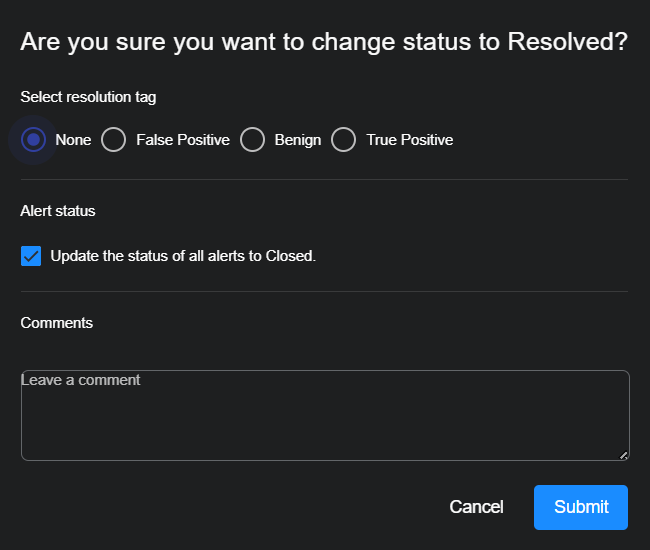Click the "Select resolution tag" heading
This screenshot has height=550, width=650.
(x=88, y=97)
